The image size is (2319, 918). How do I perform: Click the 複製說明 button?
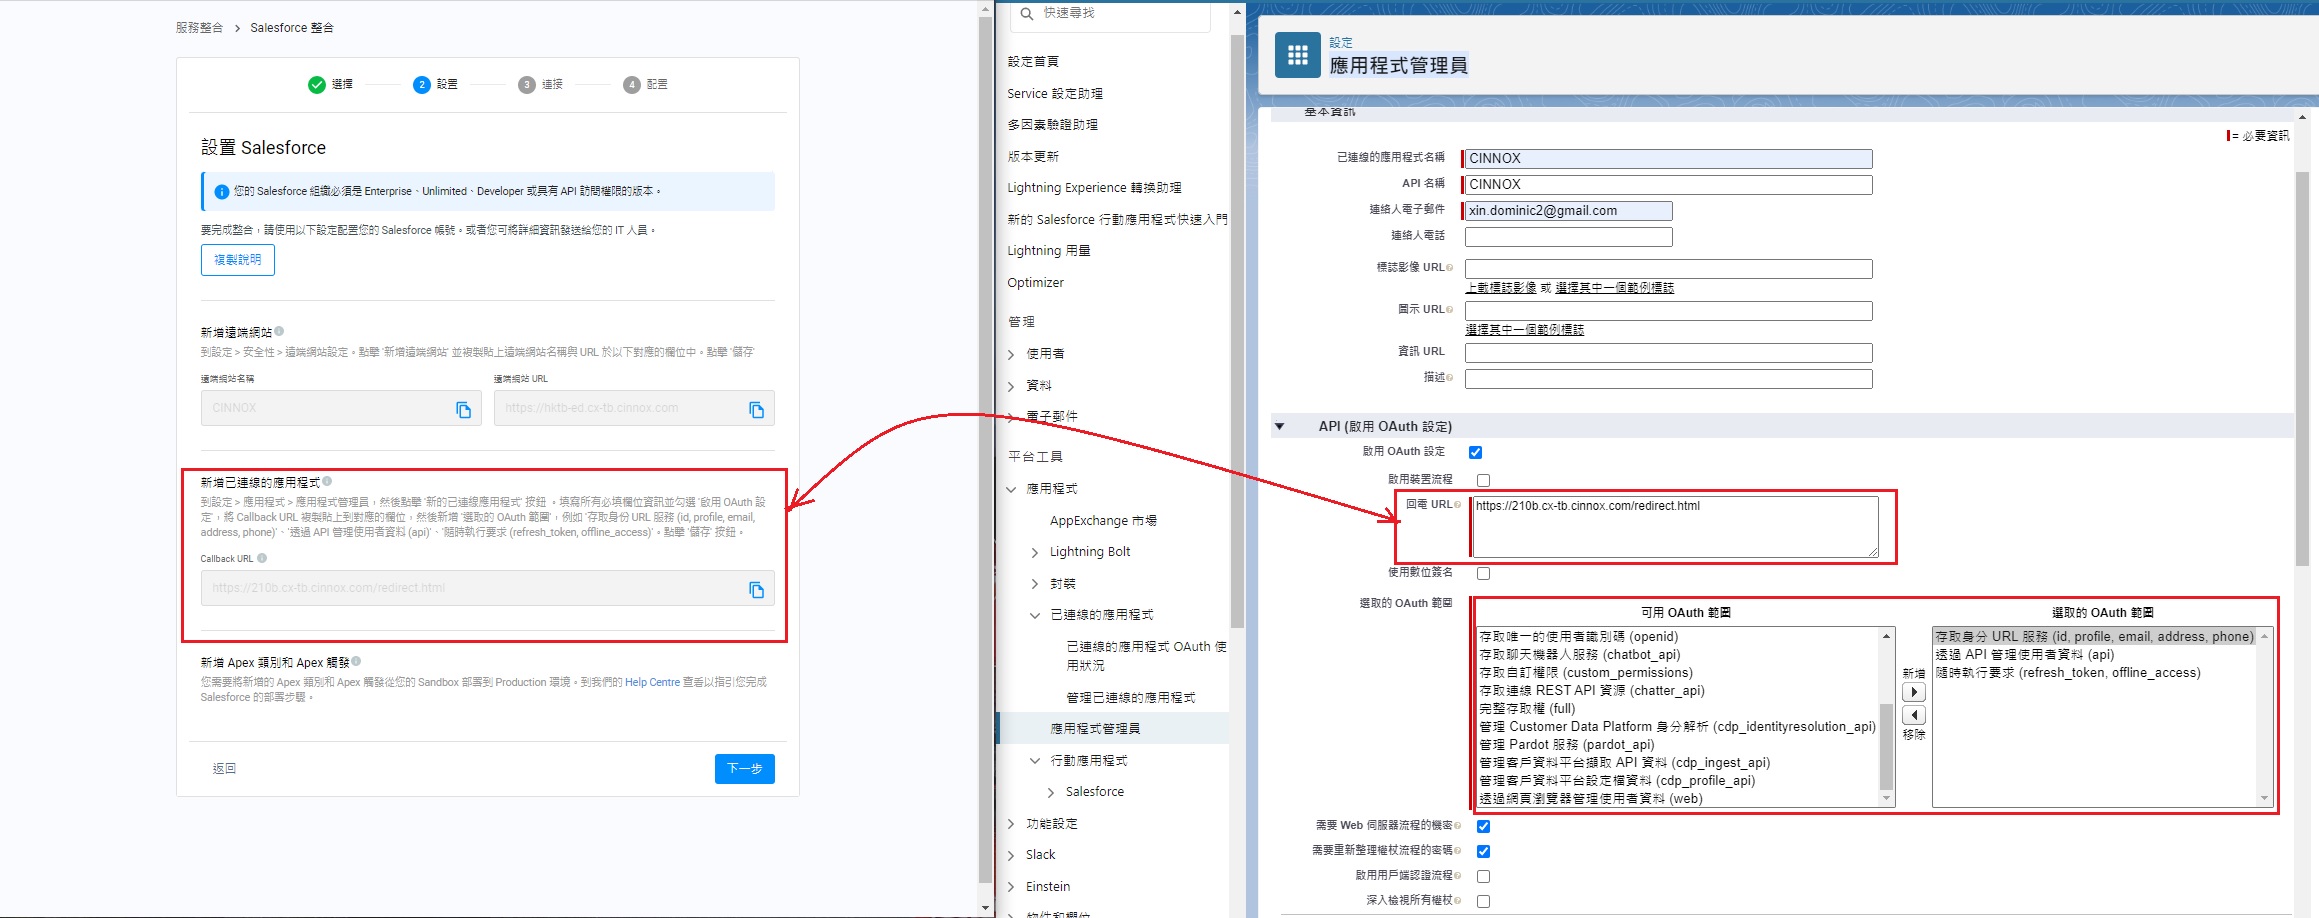coord(238,260)
